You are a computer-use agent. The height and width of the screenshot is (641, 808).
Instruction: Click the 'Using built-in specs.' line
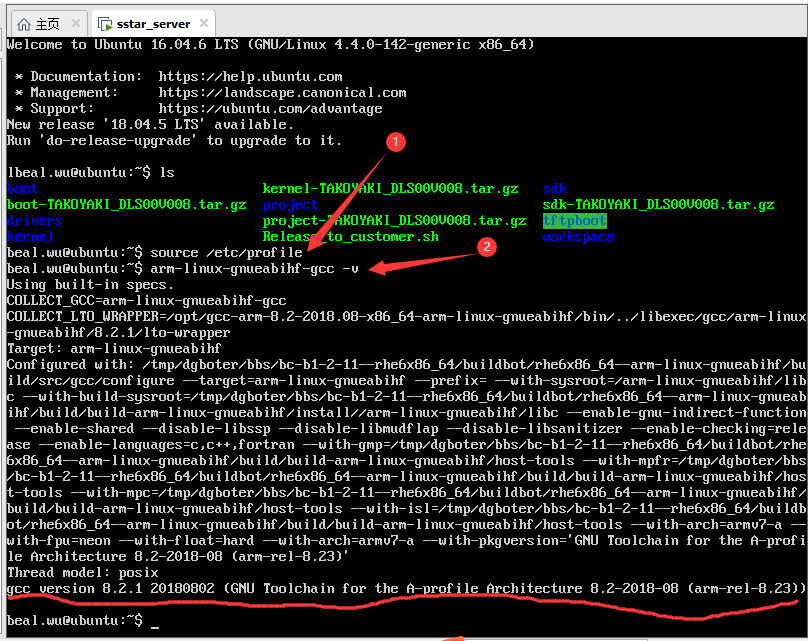(90, 284)
